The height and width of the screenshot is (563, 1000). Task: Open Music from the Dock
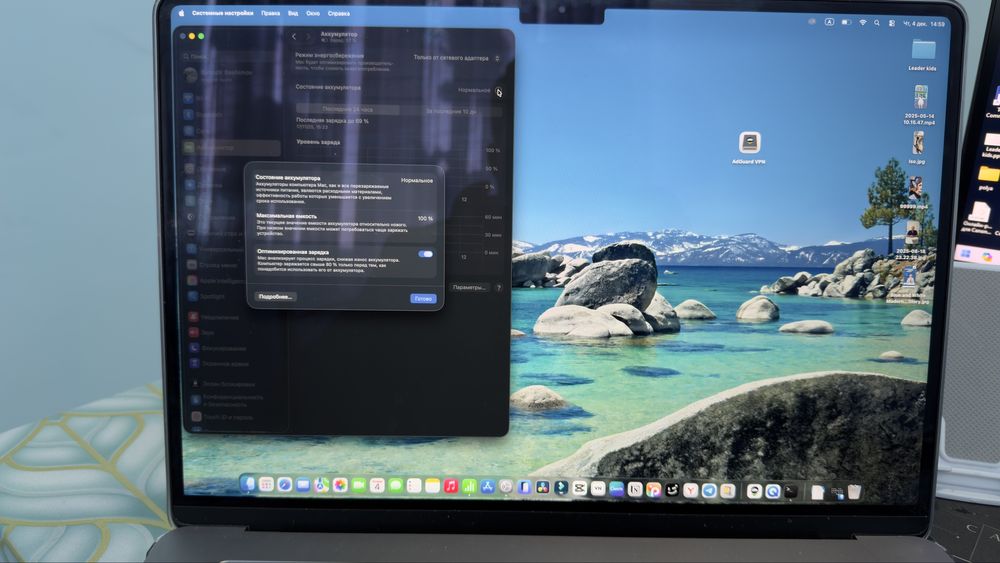(451, 486)
